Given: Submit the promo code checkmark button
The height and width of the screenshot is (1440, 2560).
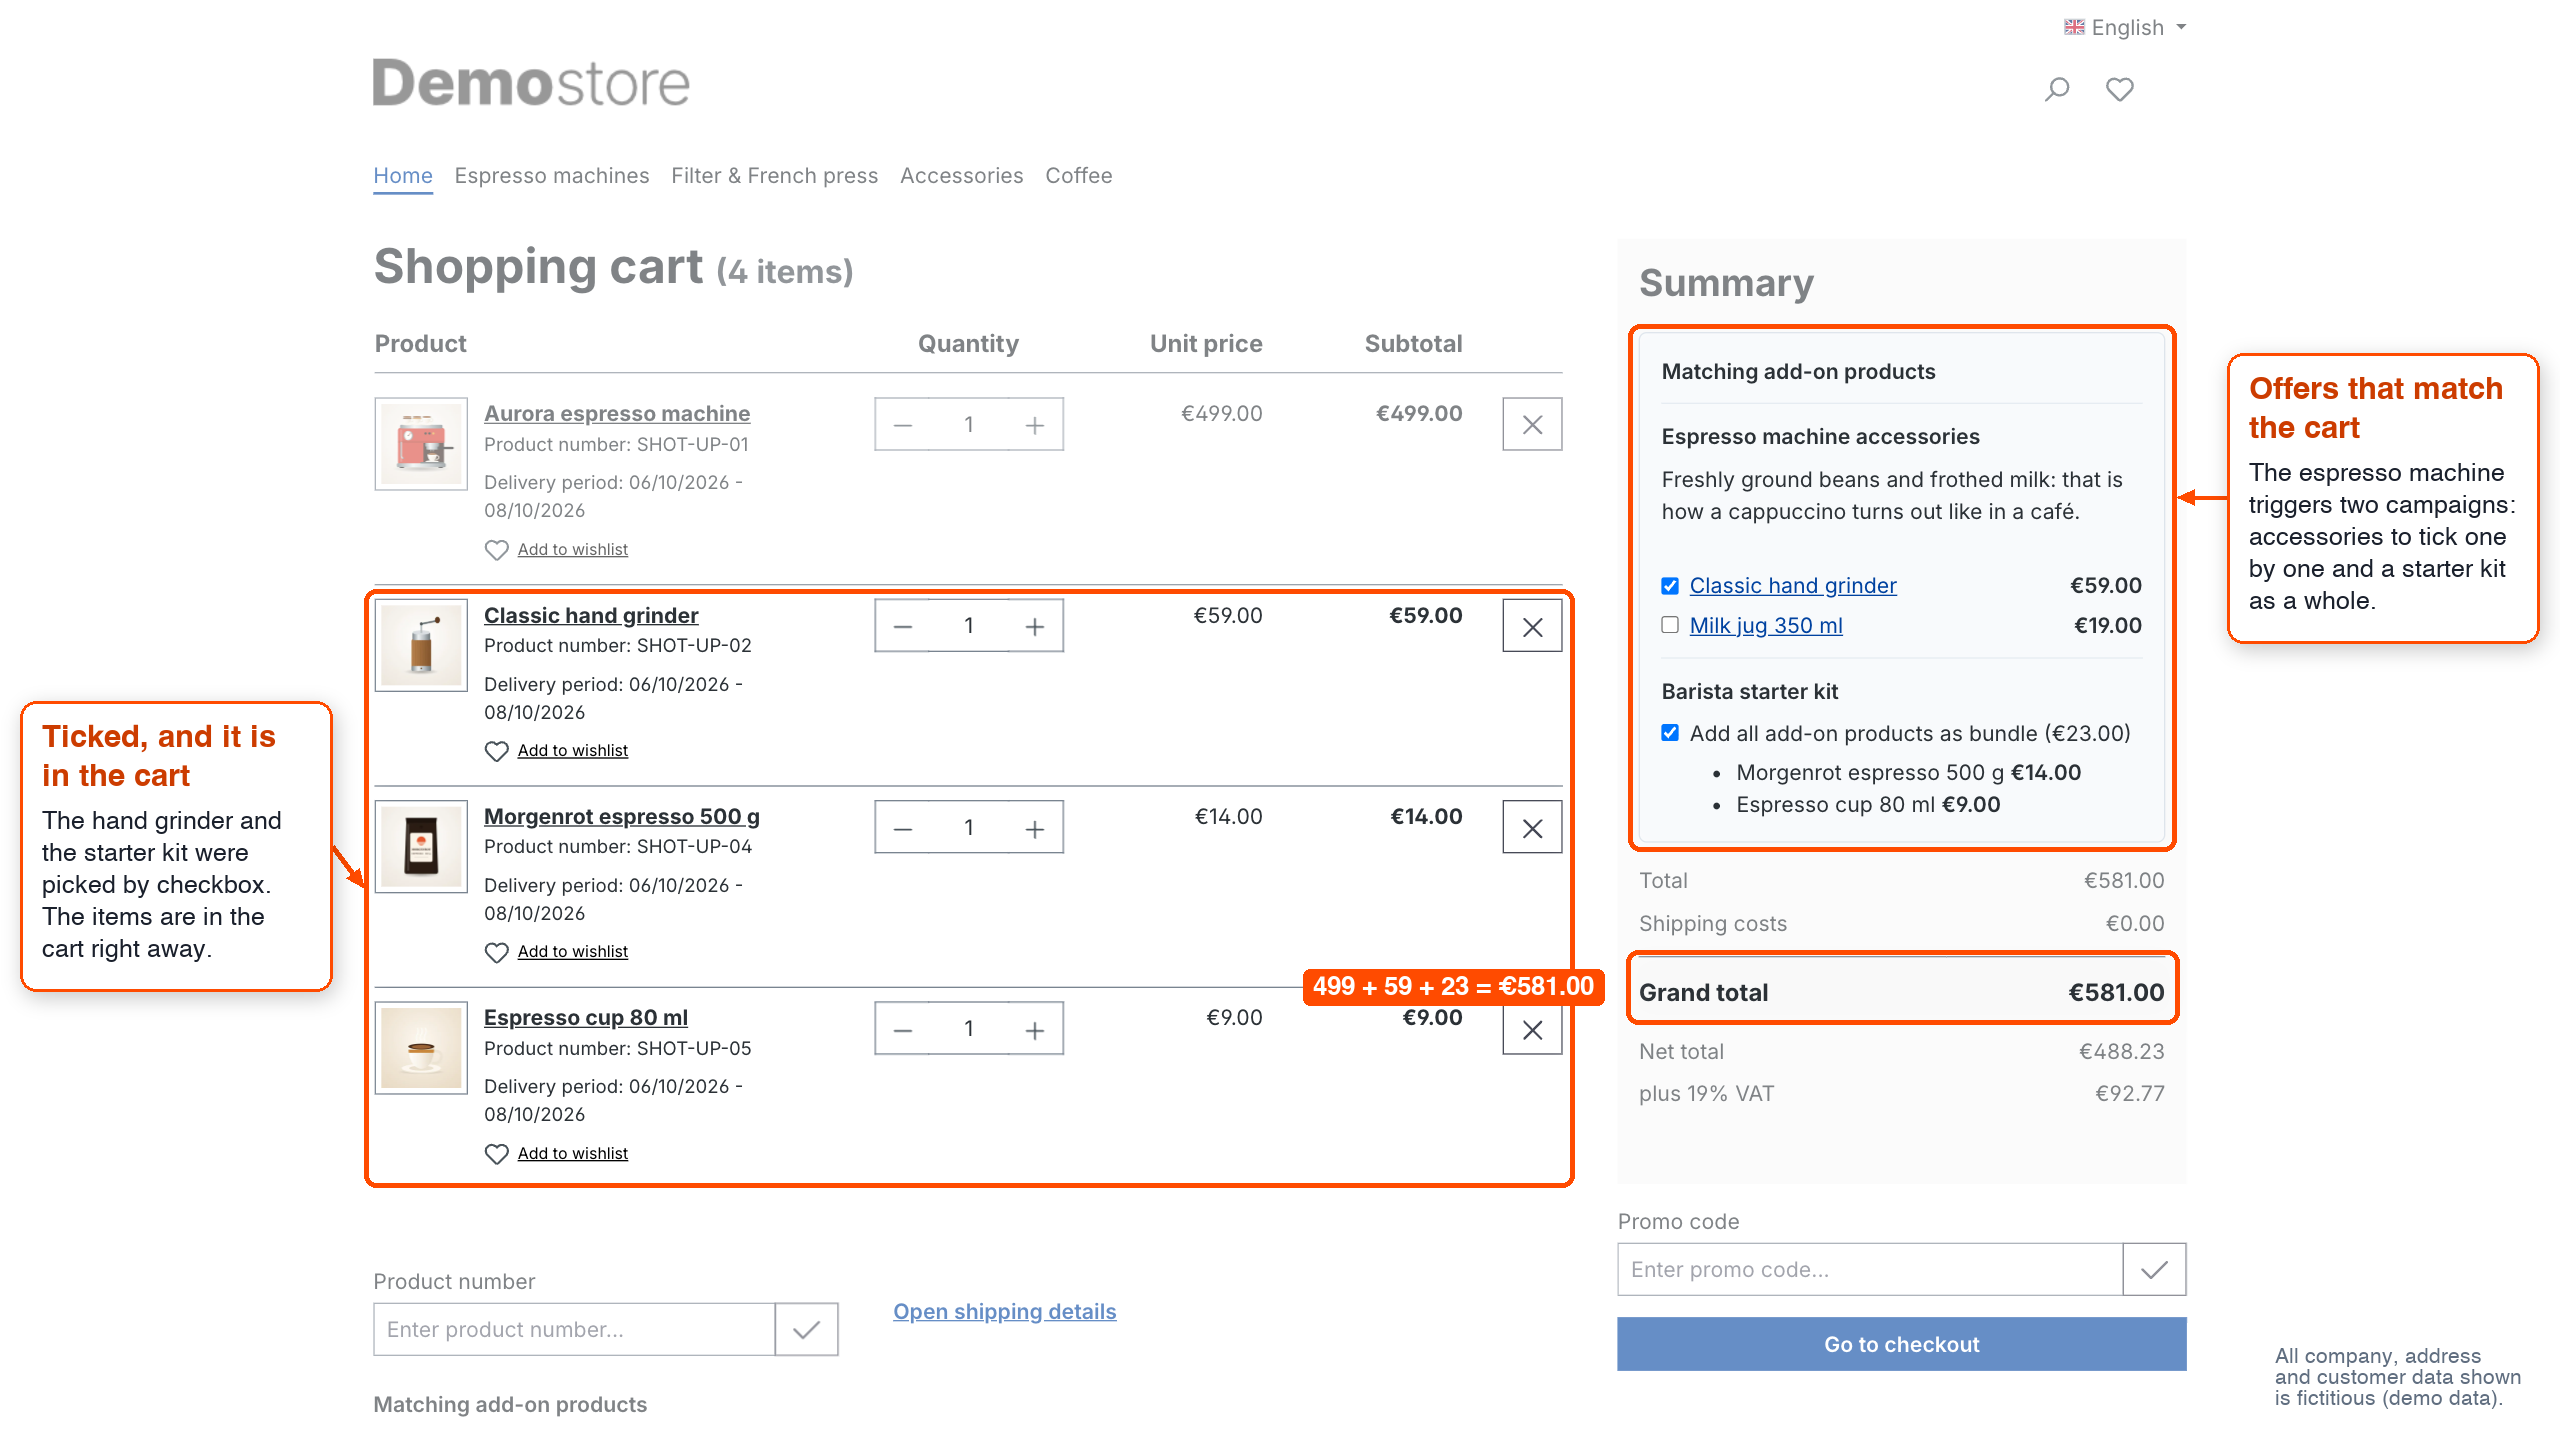Looking at the screenshot, I should click(2154, 1269).
